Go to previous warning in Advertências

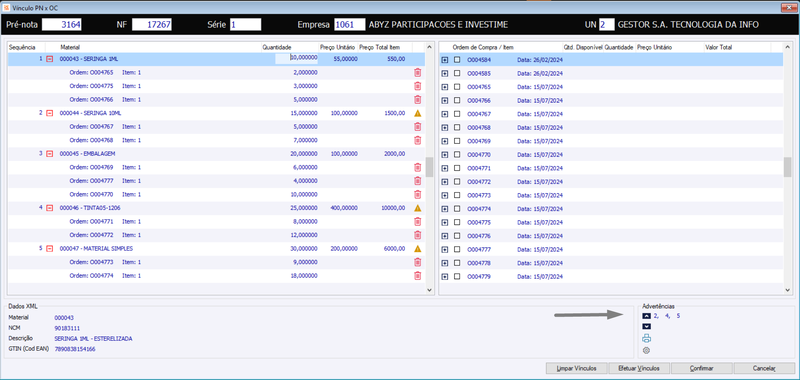[646, 316]
